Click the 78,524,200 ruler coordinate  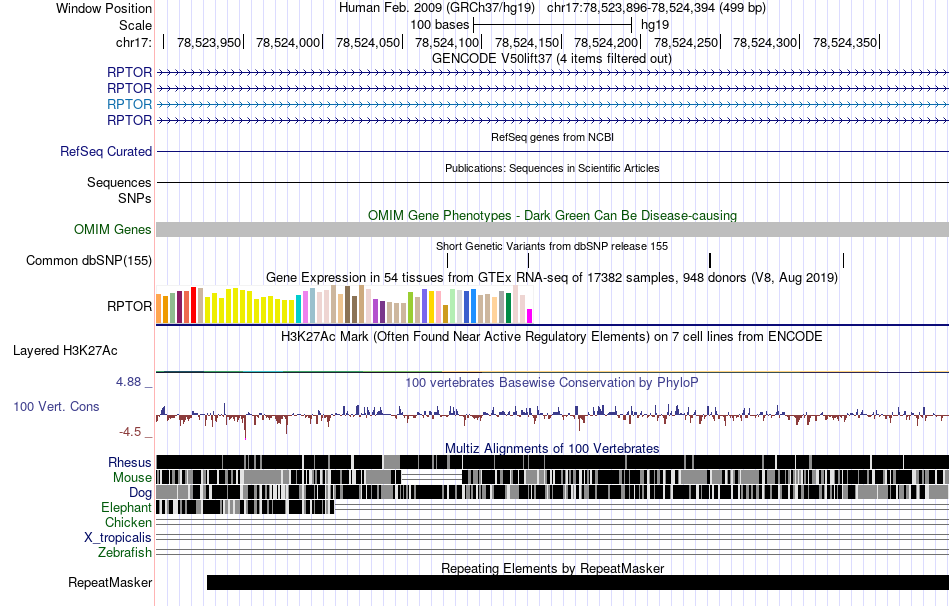(606, 42)
